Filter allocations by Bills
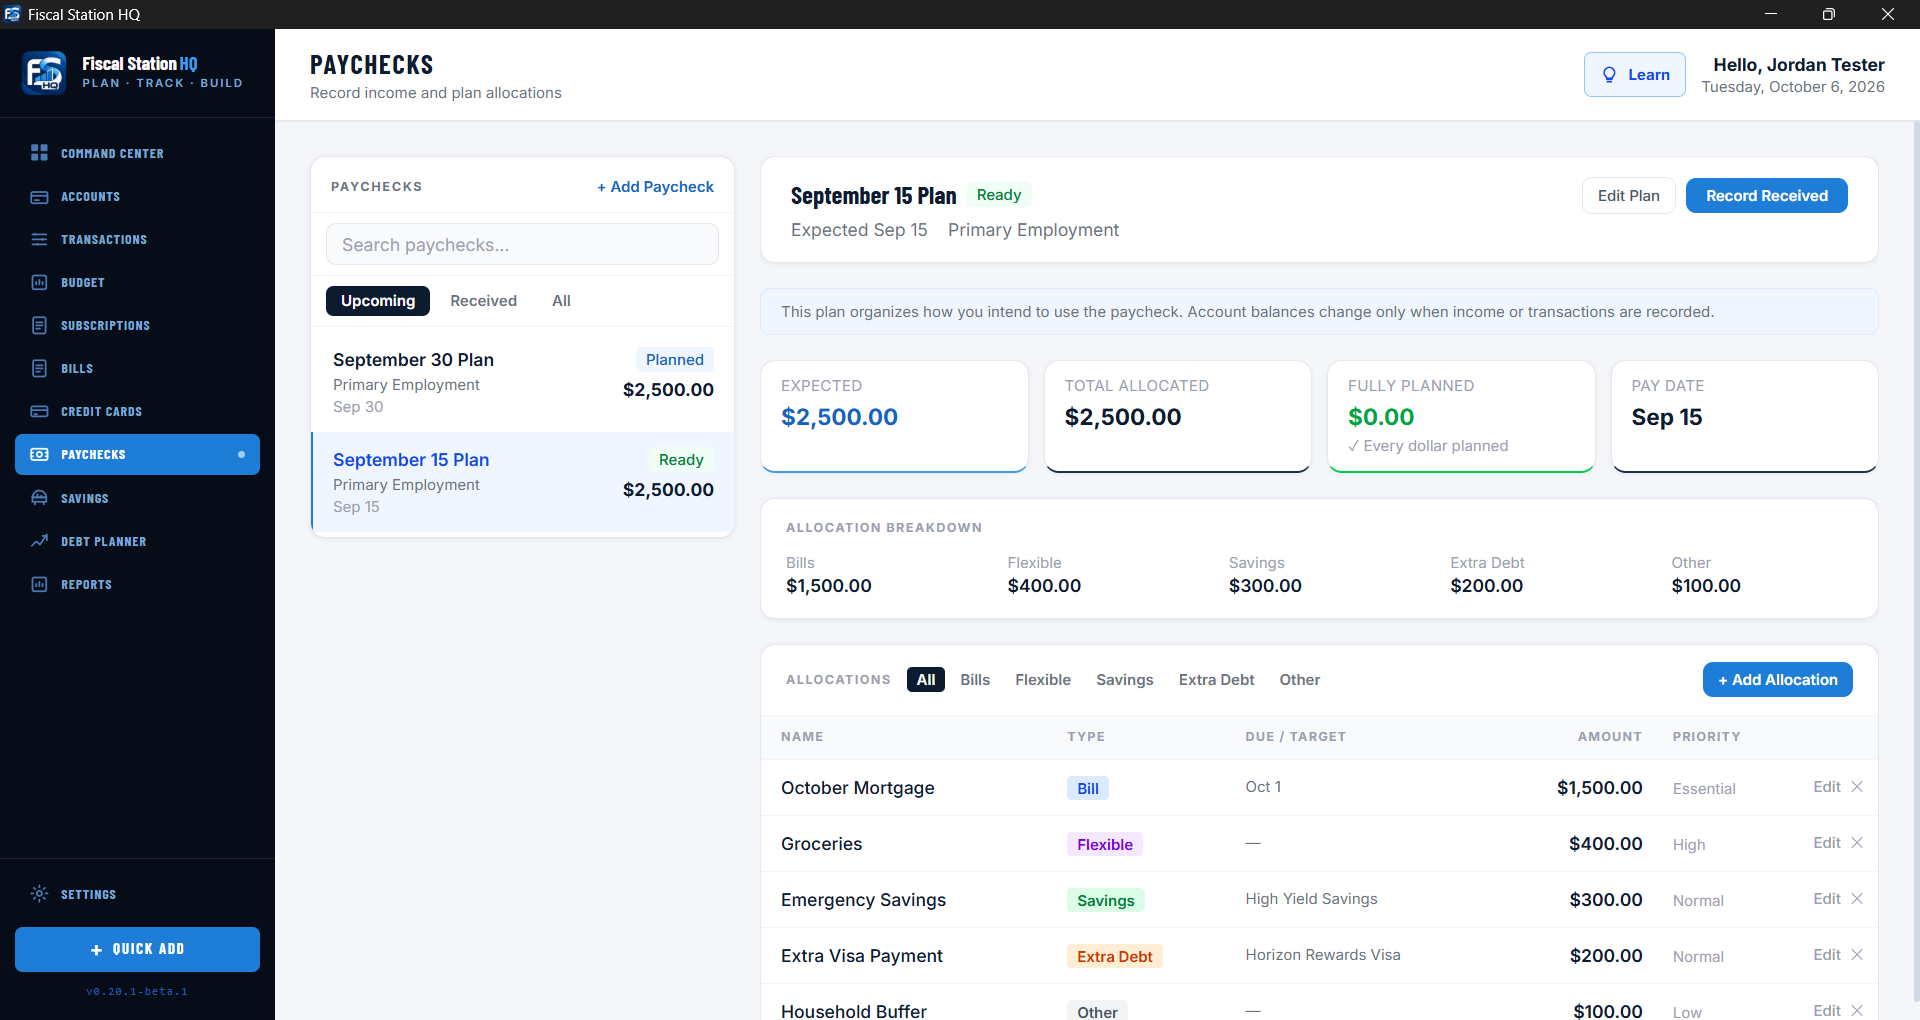The image size is (1920, 1020). point(975,680)
